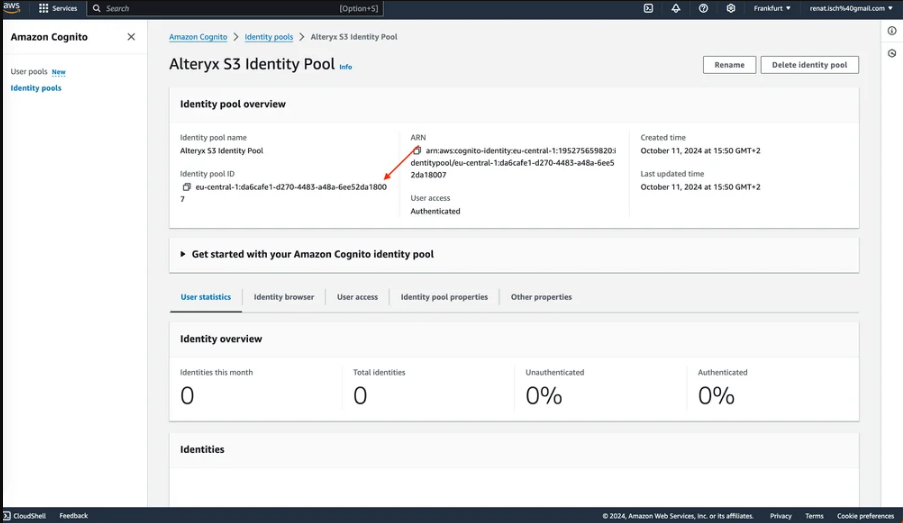Click the Identity pool overview heading
903x523 pixels.
pyautogui.click(x=233, y=104)
